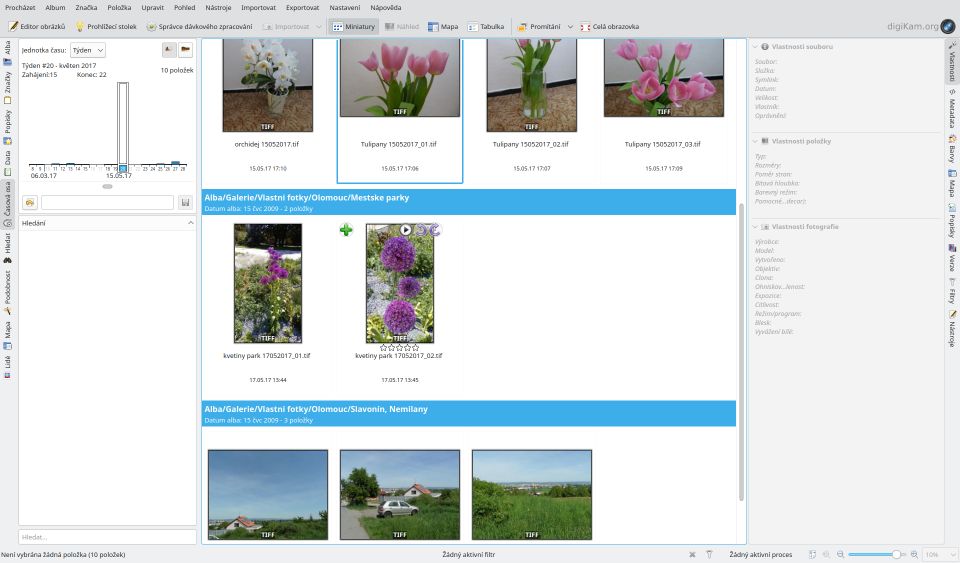Open the Exportovat menu
Viewport: 960px width, 563px height.
click(x=302, y=7)
